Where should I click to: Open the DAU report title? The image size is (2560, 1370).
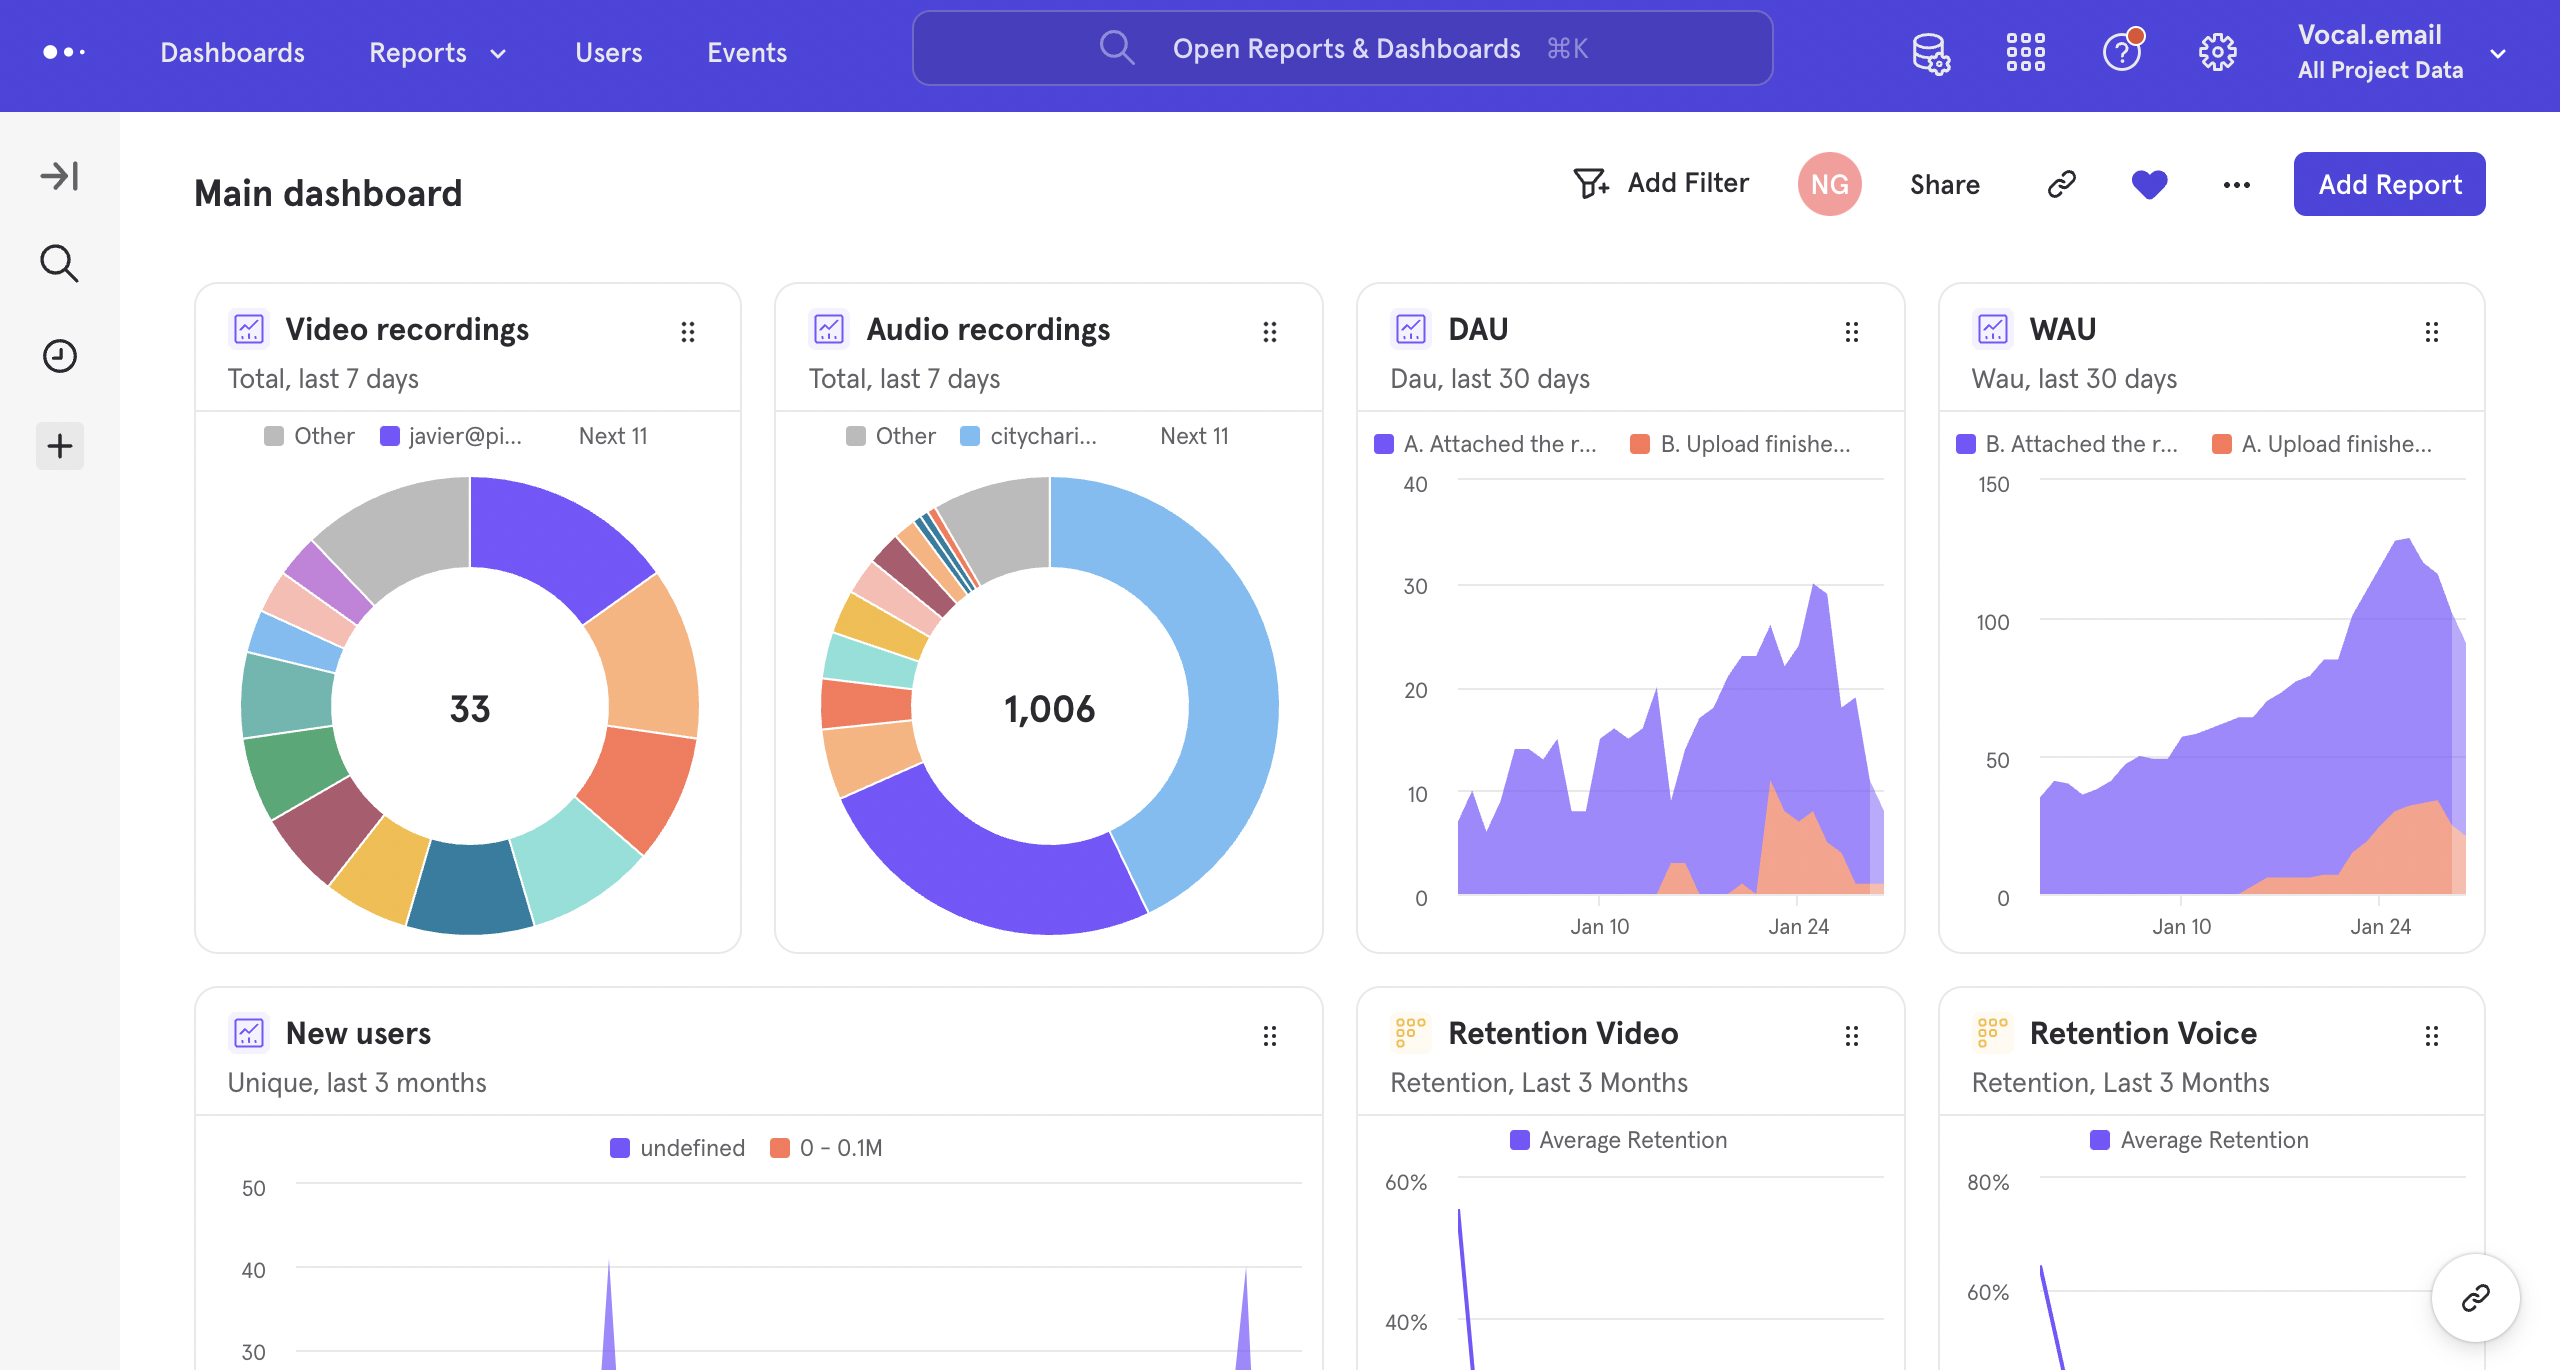(x=1478, y=329)
